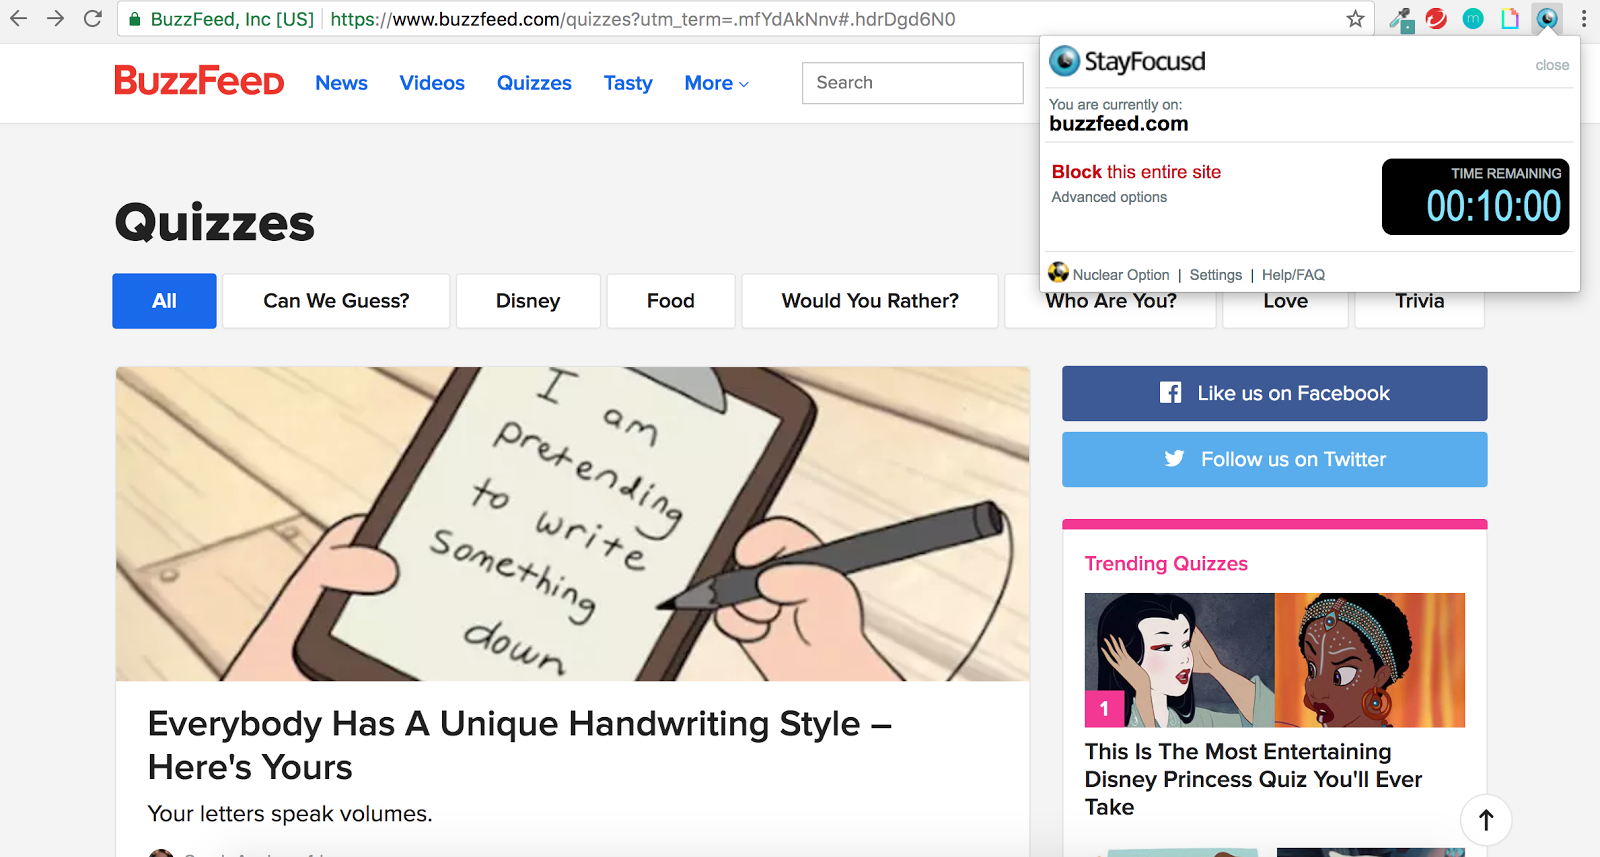Close the StayFocusd popup
The height and width of the screenshot is (857, 1600).
1552,65
